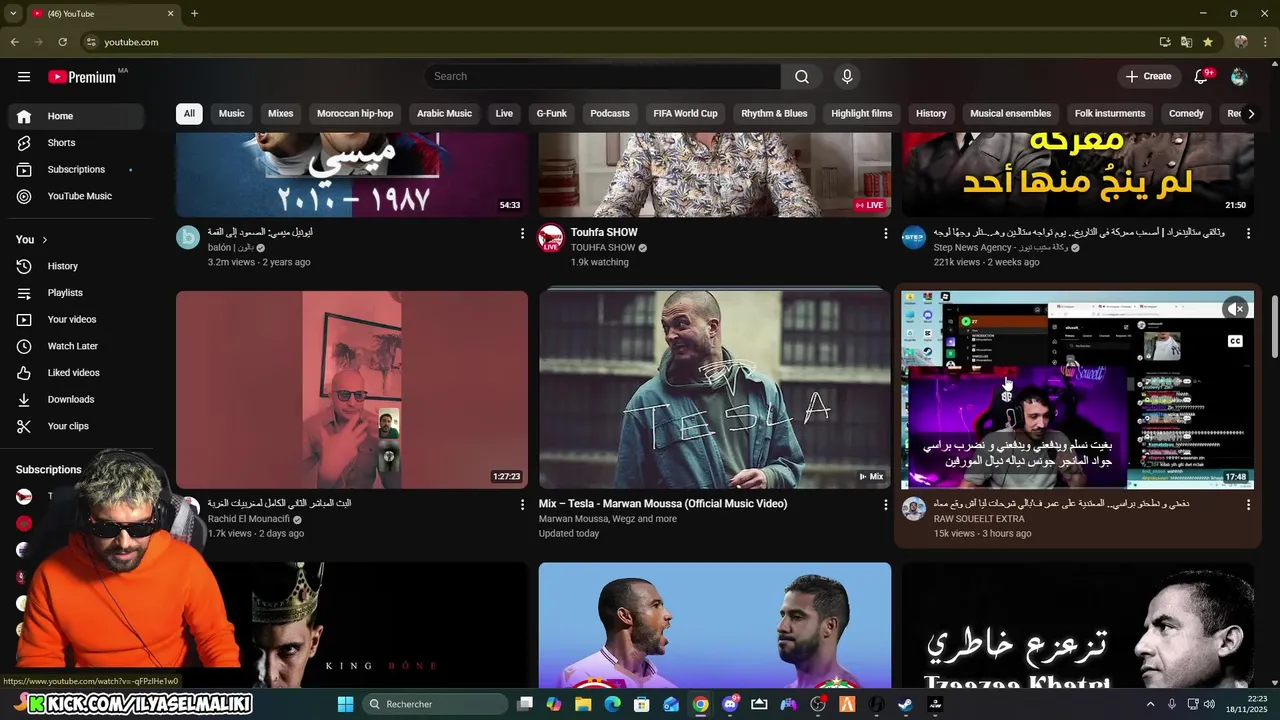
Task: Open the TOUHFA SHOW channel avatar
Action: pyautogui.click(x=550, y=238)
